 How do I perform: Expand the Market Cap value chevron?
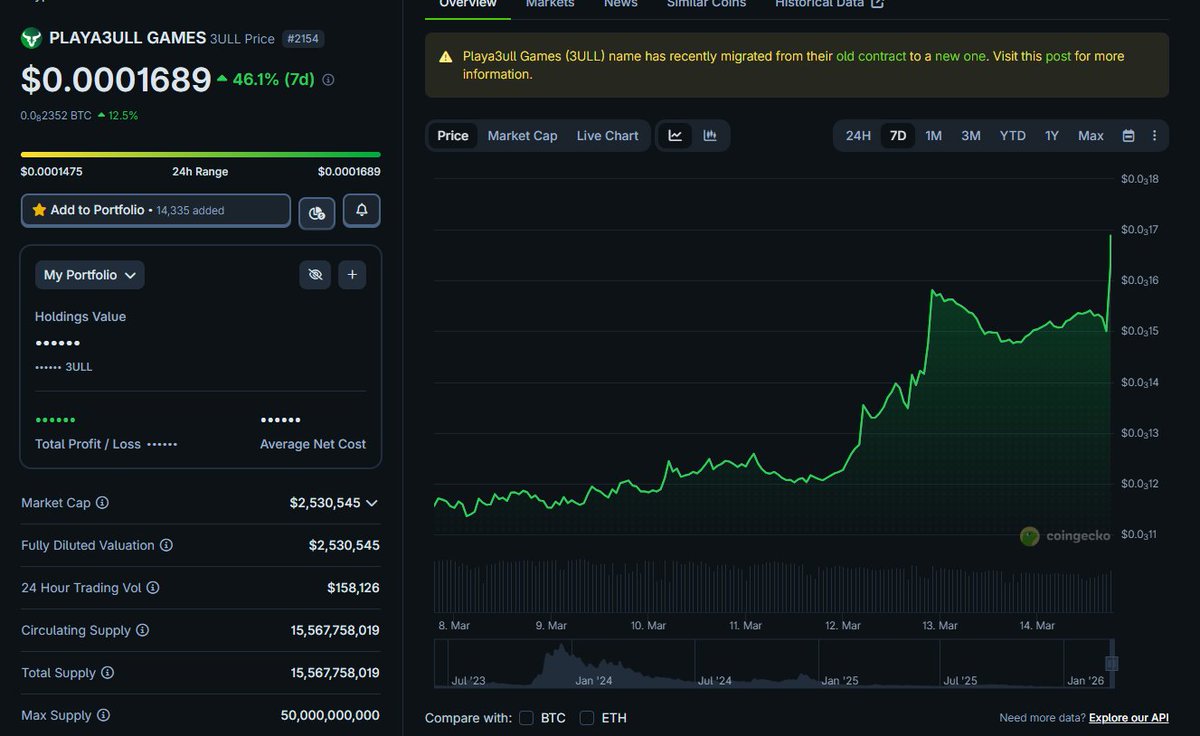tap(372, 503)
